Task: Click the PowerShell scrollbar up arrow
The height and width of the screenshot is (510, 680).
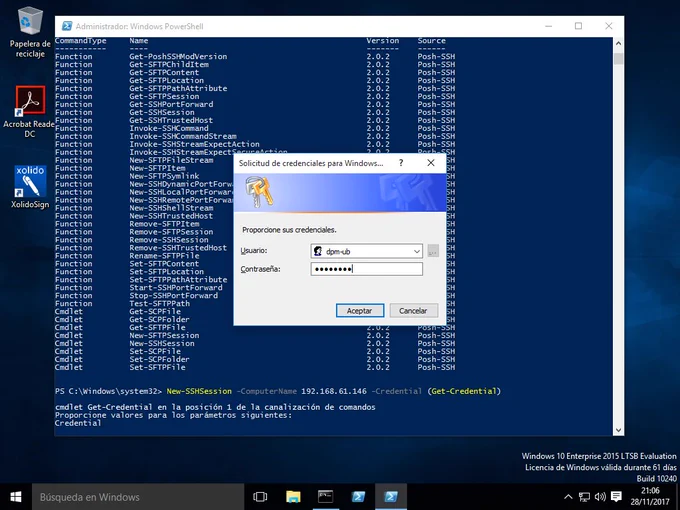Action: pos(618,43)
